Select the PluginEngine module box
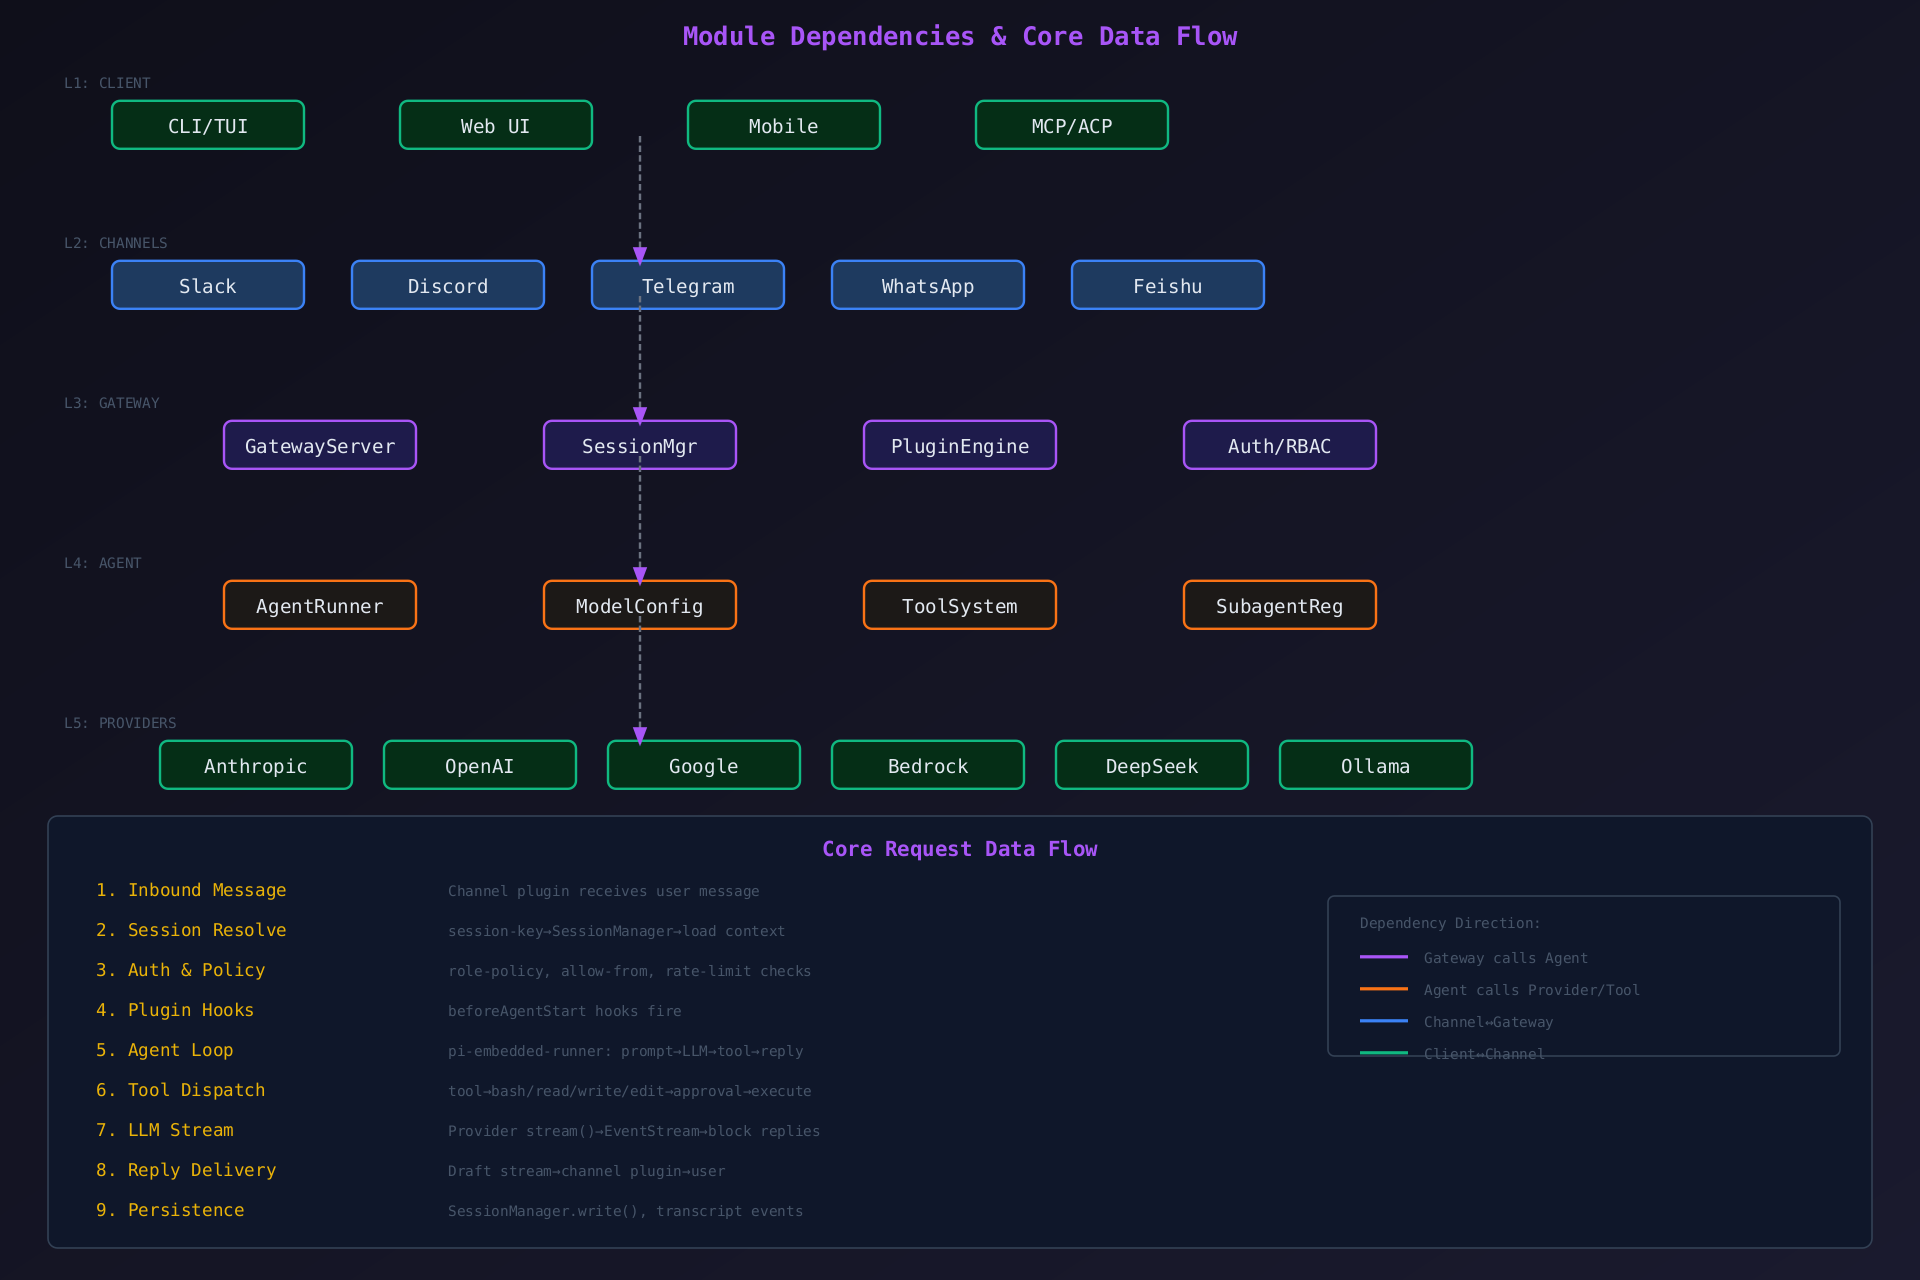Viewport: 1920px width, 1280px height. pos(960,445)
